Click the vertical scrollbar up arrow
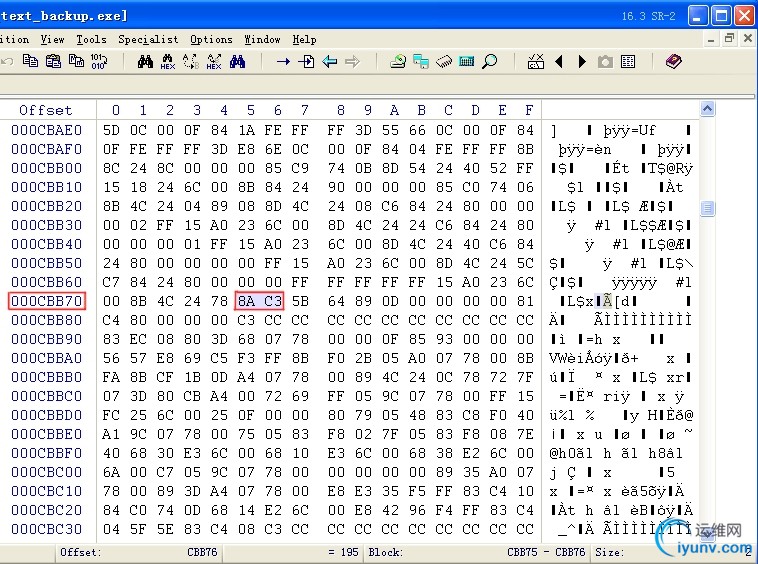Screen dimensions: 758x564 (x=707, y=109)
